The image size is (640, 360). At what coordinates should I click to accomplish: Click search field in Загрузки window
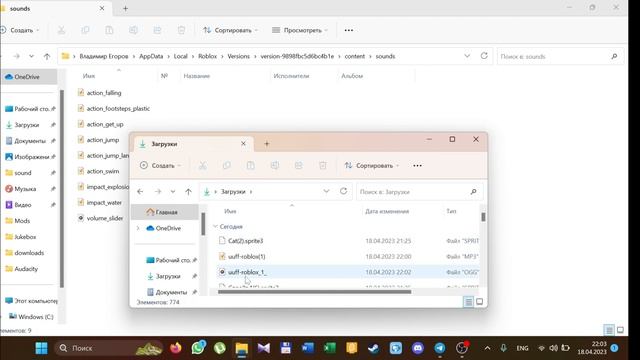click(x=420, y=191)
